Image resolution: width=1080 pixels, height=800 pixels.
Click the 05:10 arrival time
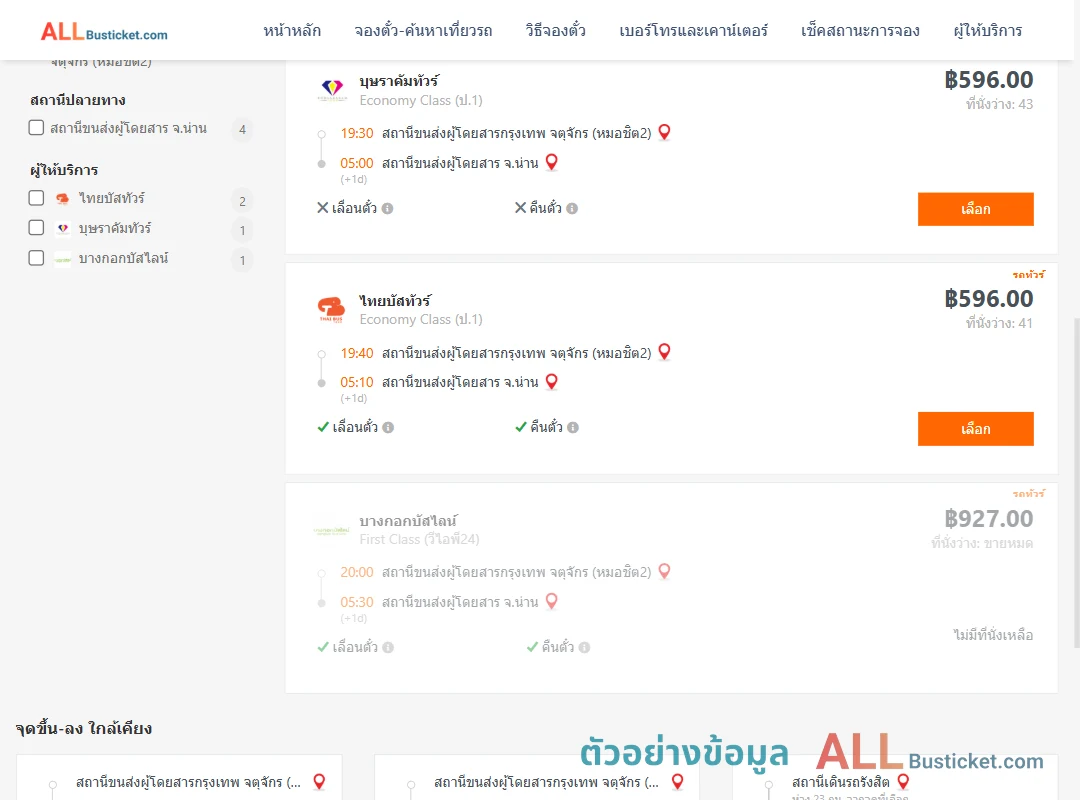tap(357, 382)
